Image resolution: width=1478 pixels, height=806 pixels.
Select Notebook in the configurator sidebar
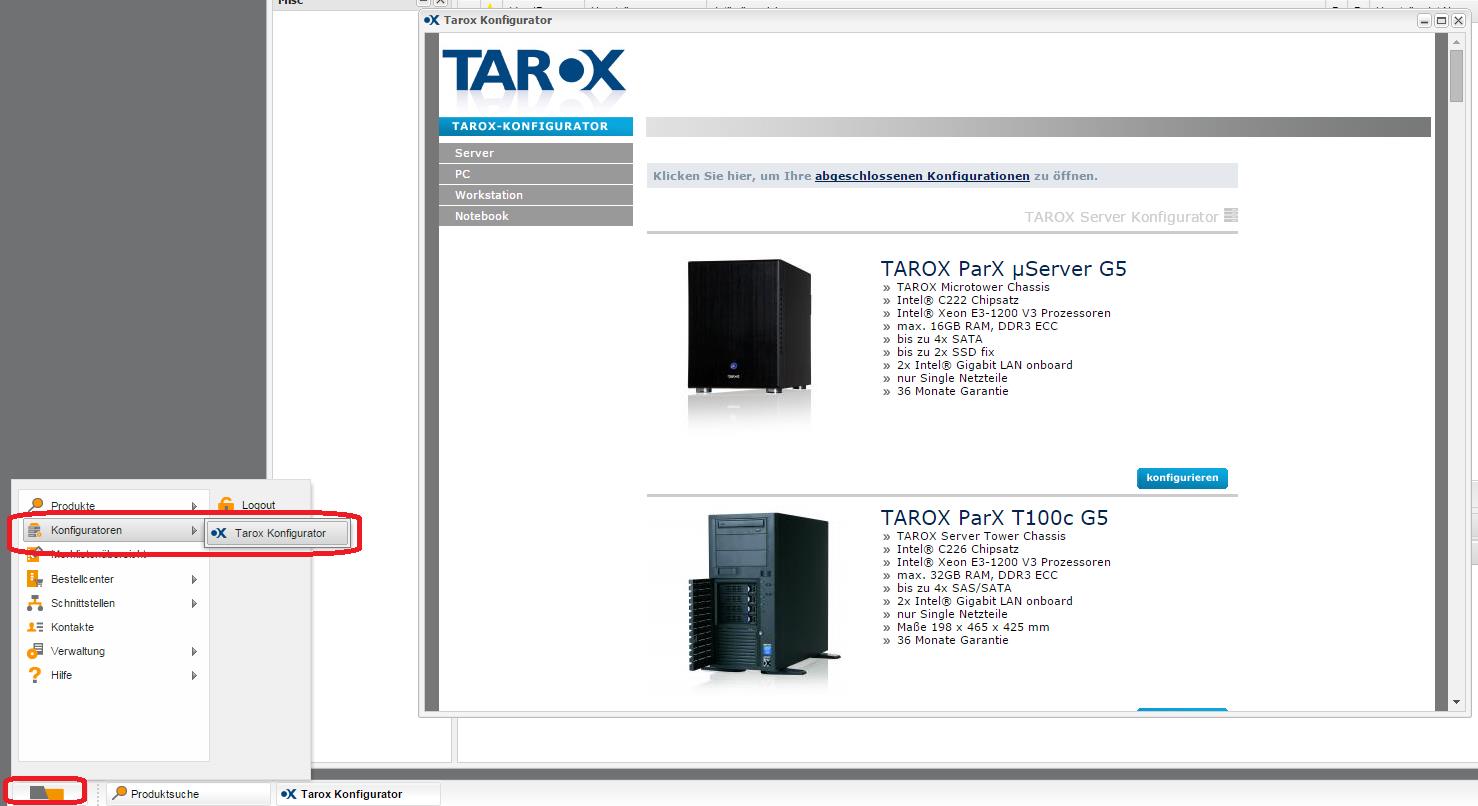click(536, 216)
